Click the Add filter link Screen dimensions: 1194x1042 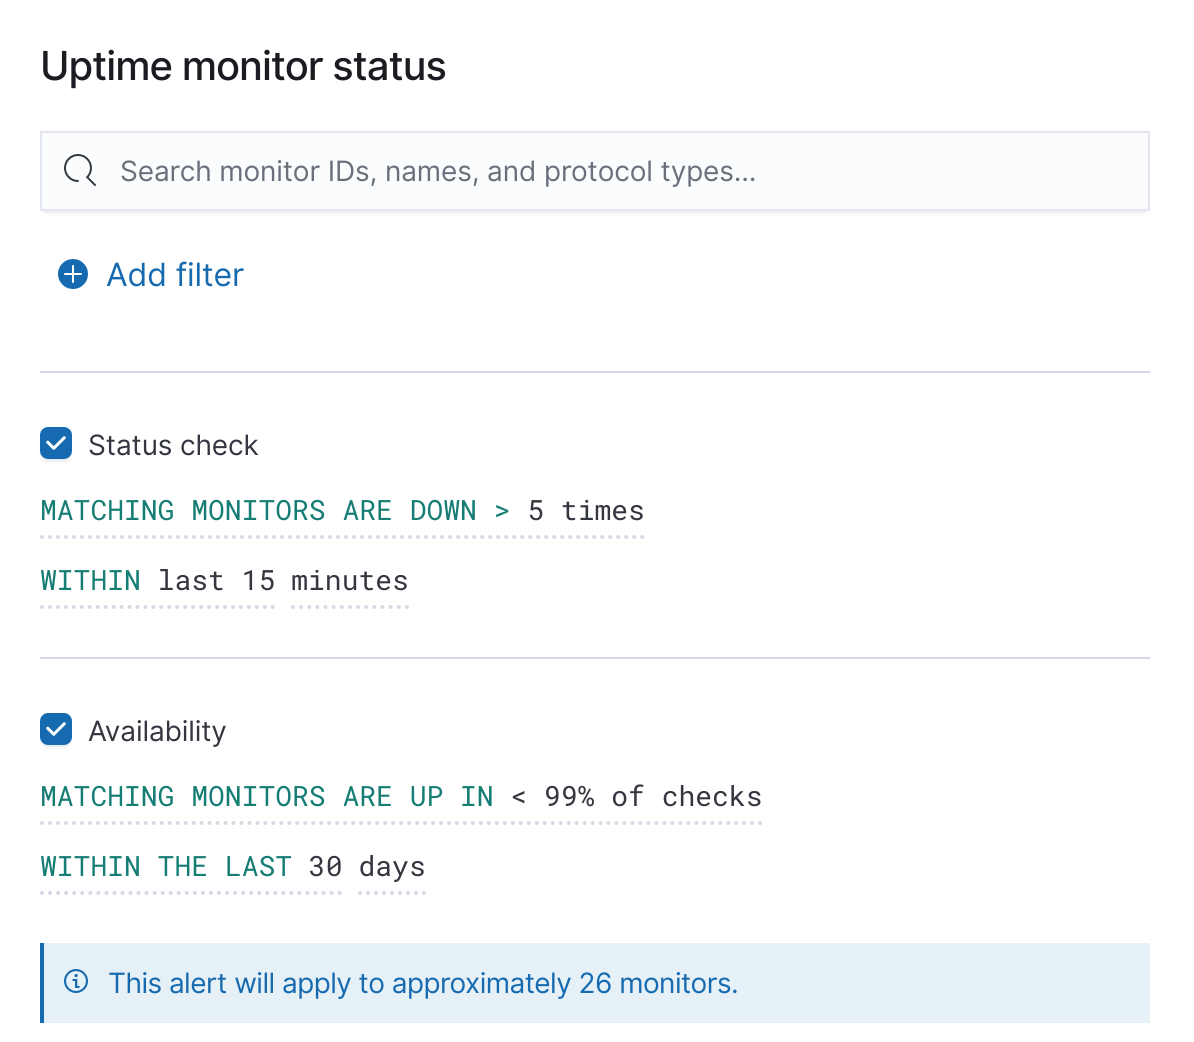(x=174, y=274)
